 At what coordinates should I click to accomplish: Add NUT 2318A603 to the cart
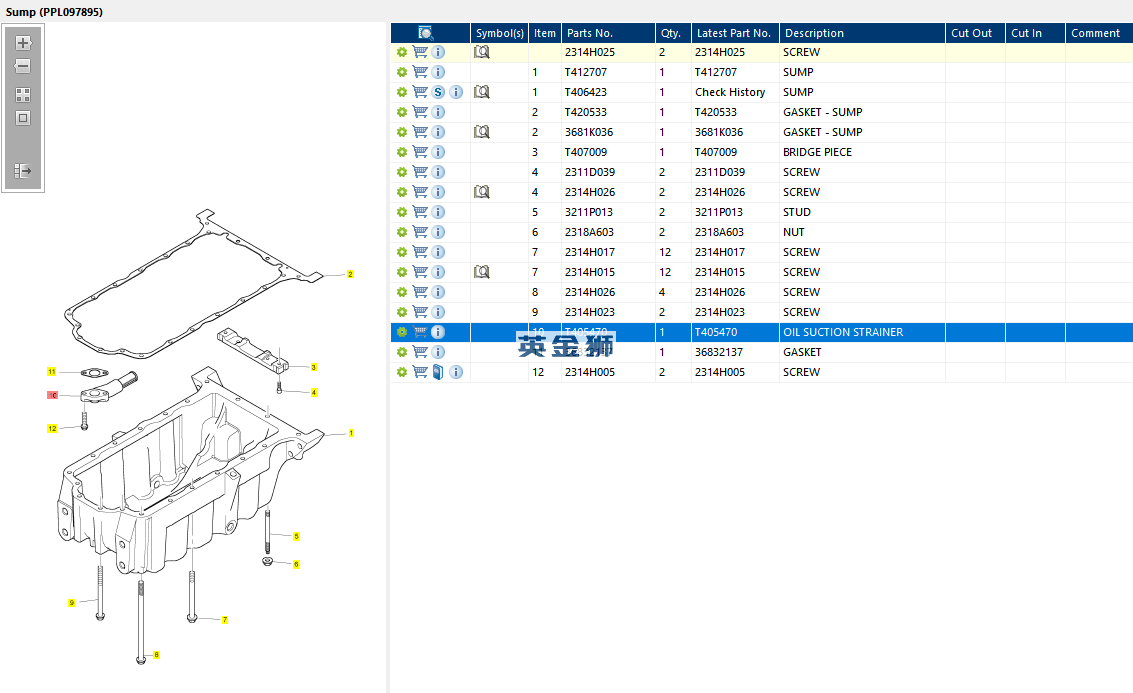pos(420,232)
